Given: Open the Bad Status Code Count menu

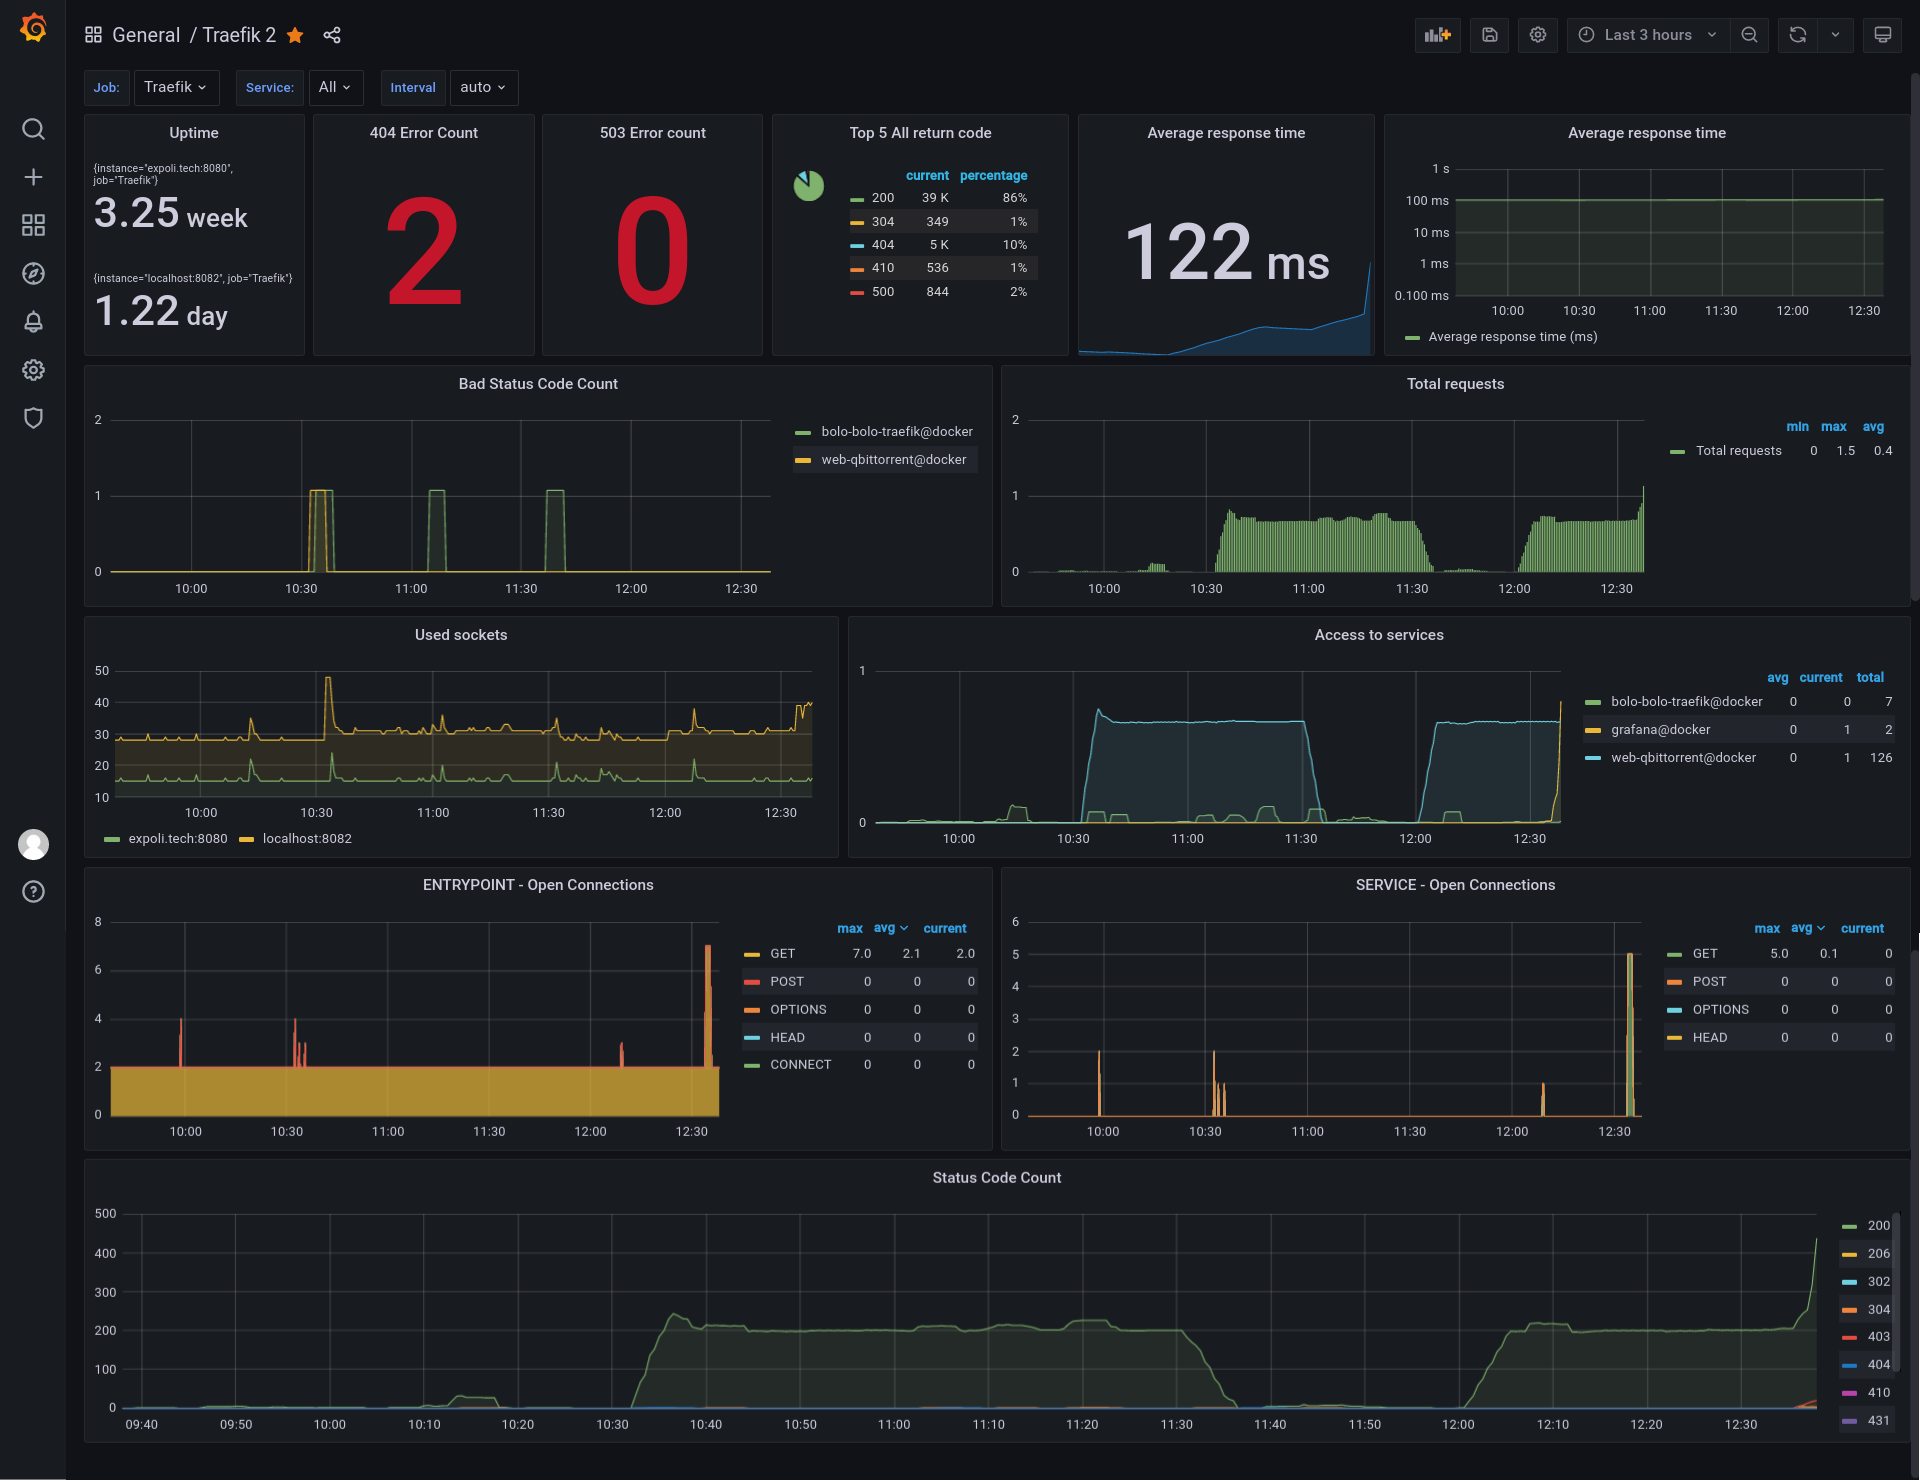Looking at the screenshot, I should [x=538, y=384].
